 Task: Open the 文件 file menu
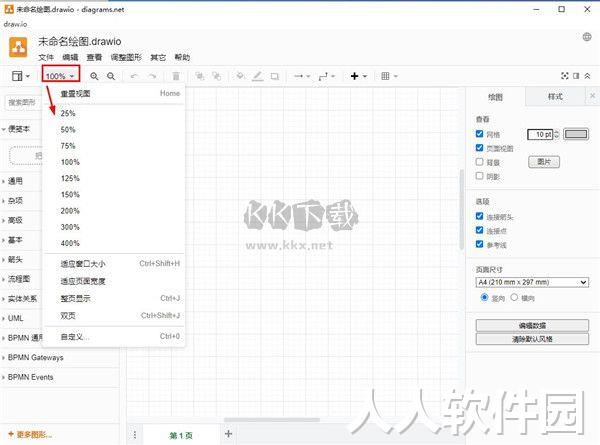[46, 57]
